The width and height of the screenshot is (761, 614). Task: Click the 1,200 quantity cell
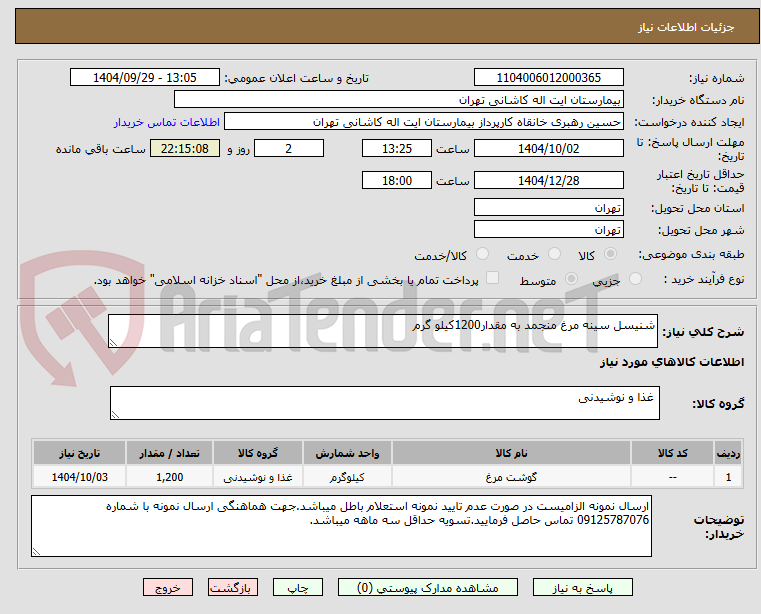169,477
